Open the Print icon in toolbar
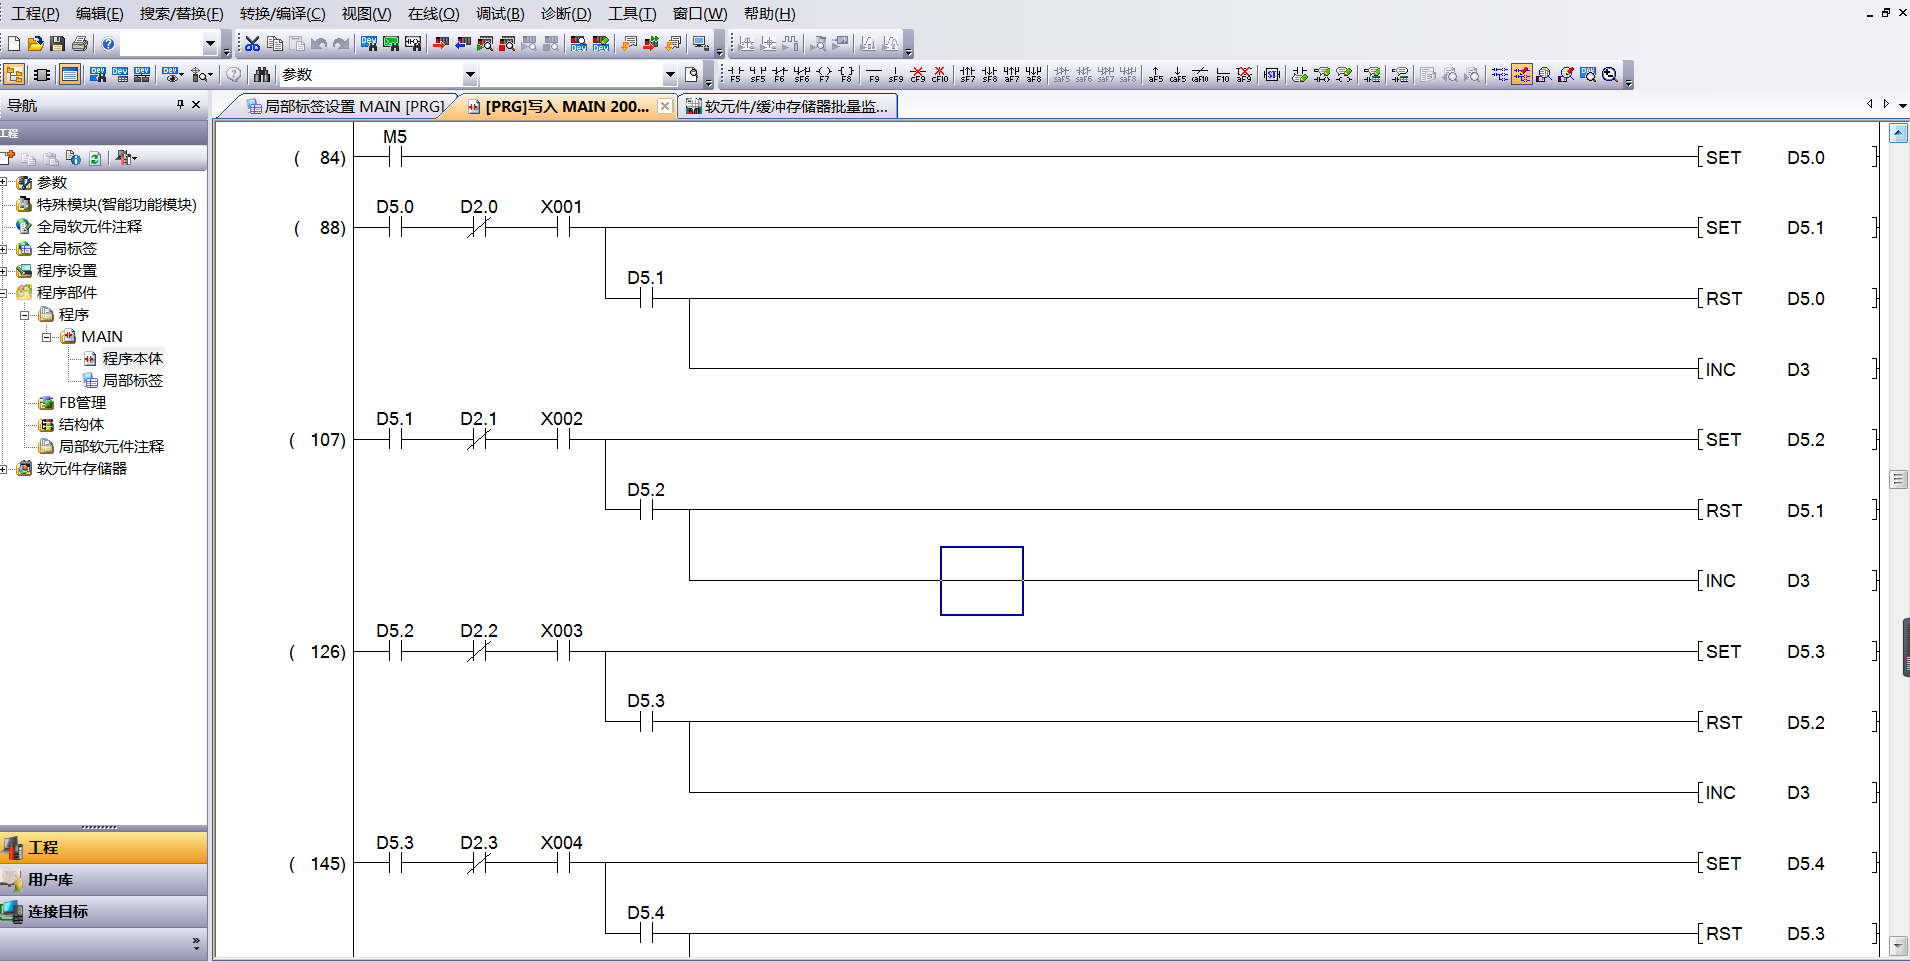Image resolution: width=1910 pixels, height=962 pixels. pos(80,44)
